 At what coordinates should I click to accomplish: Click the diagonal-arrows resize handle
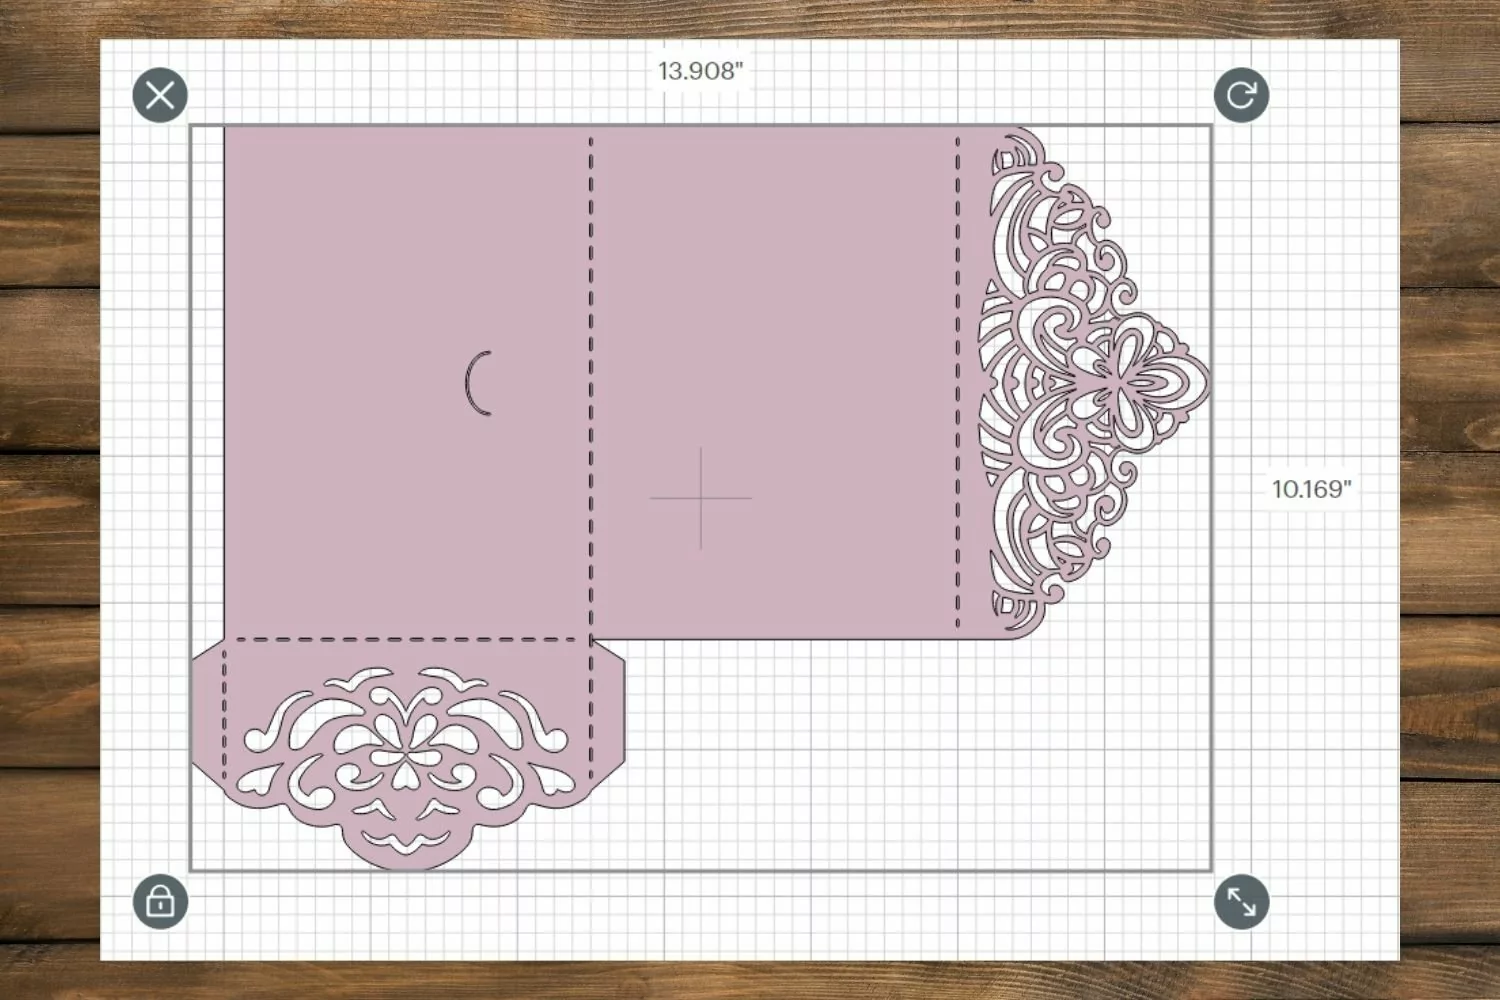(x=1241, y=901)
